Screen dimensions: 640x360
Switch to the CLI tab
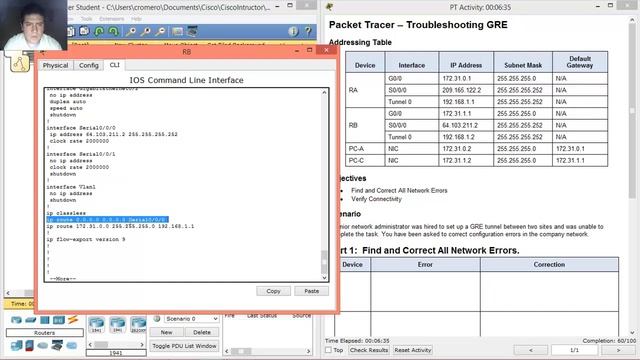(x=115, y=65)
